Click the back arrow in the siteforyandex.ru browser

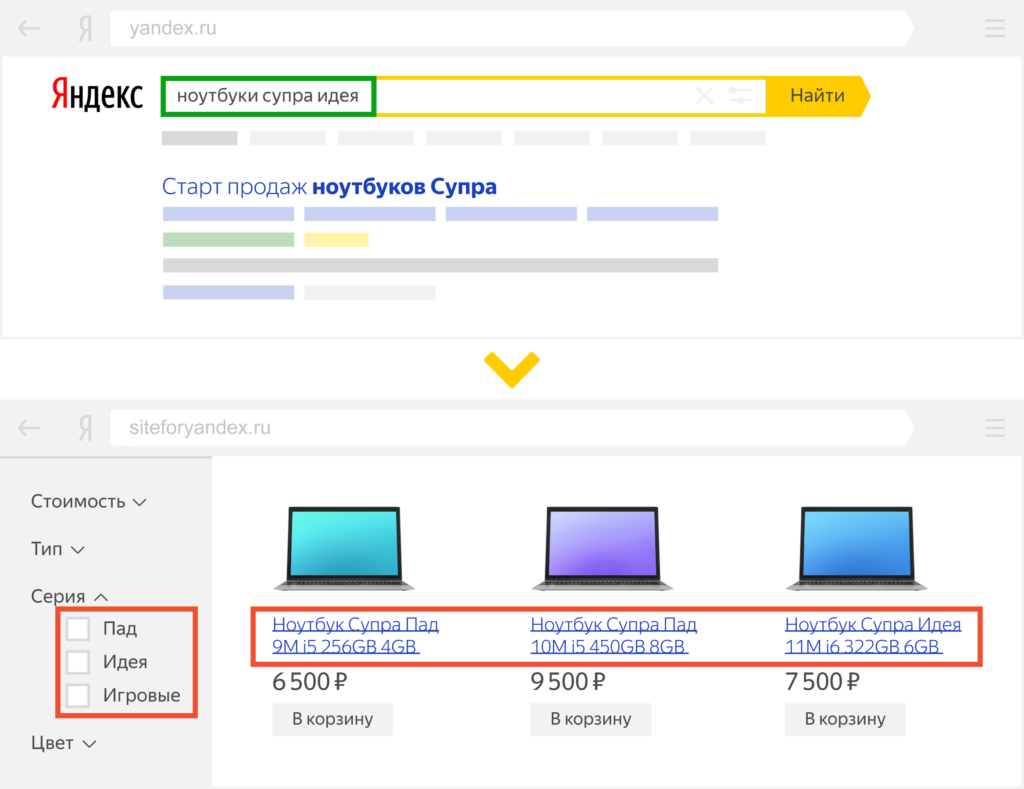29,428
